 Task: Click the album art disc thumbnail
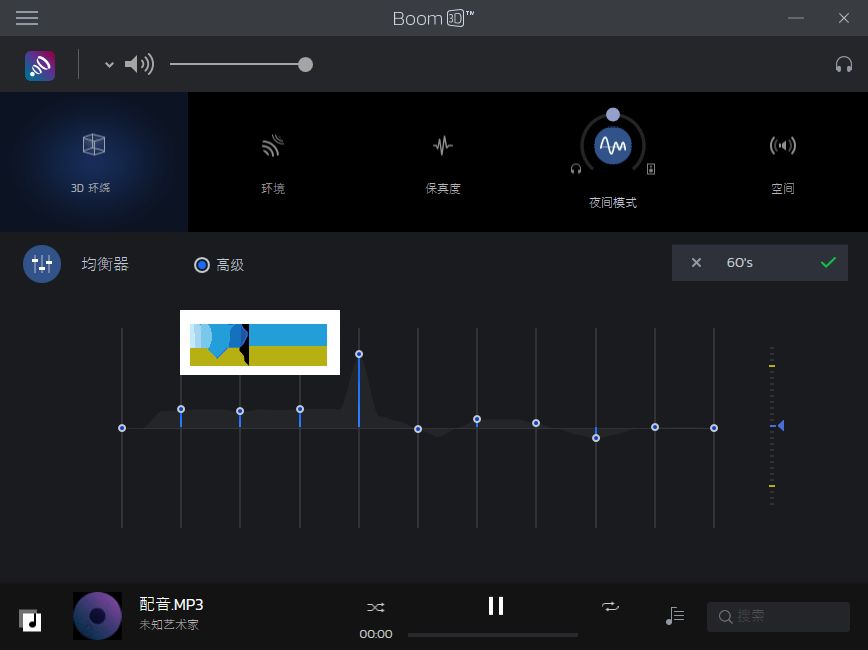tap(97, 616)
